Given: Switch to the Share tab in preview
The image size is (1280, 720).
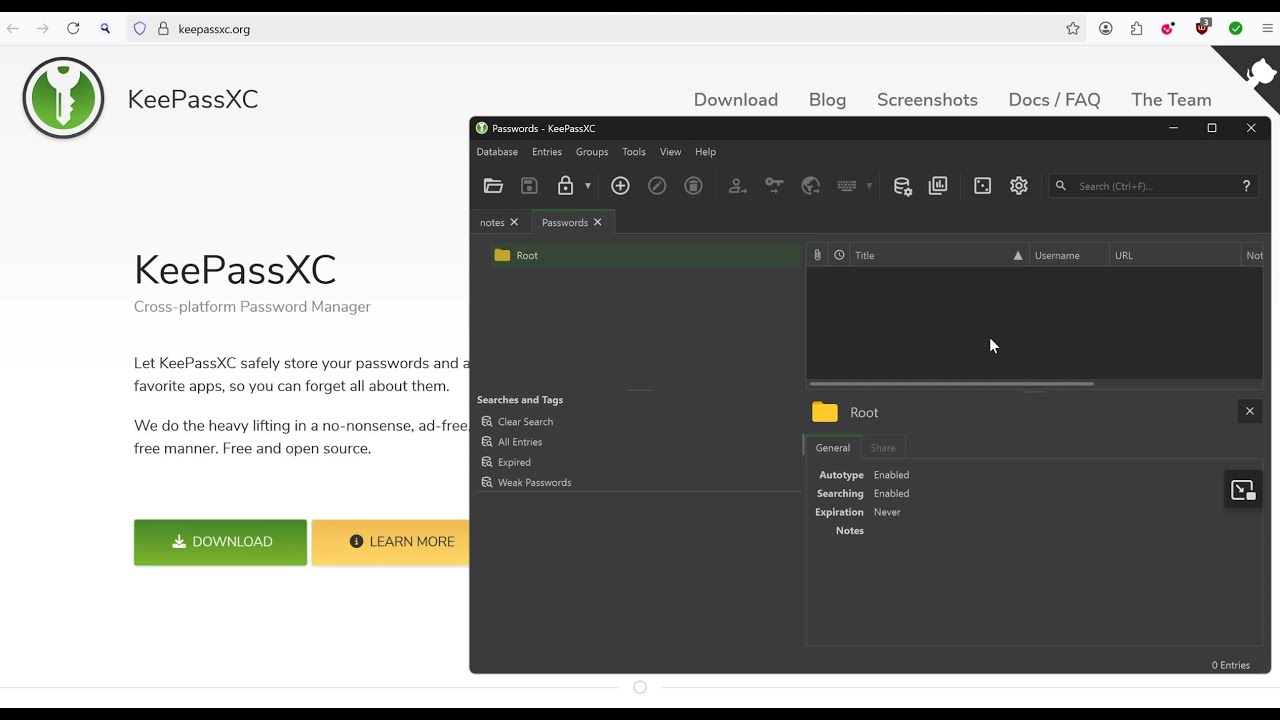Looking at the screenshot, I should pos(883,448).
